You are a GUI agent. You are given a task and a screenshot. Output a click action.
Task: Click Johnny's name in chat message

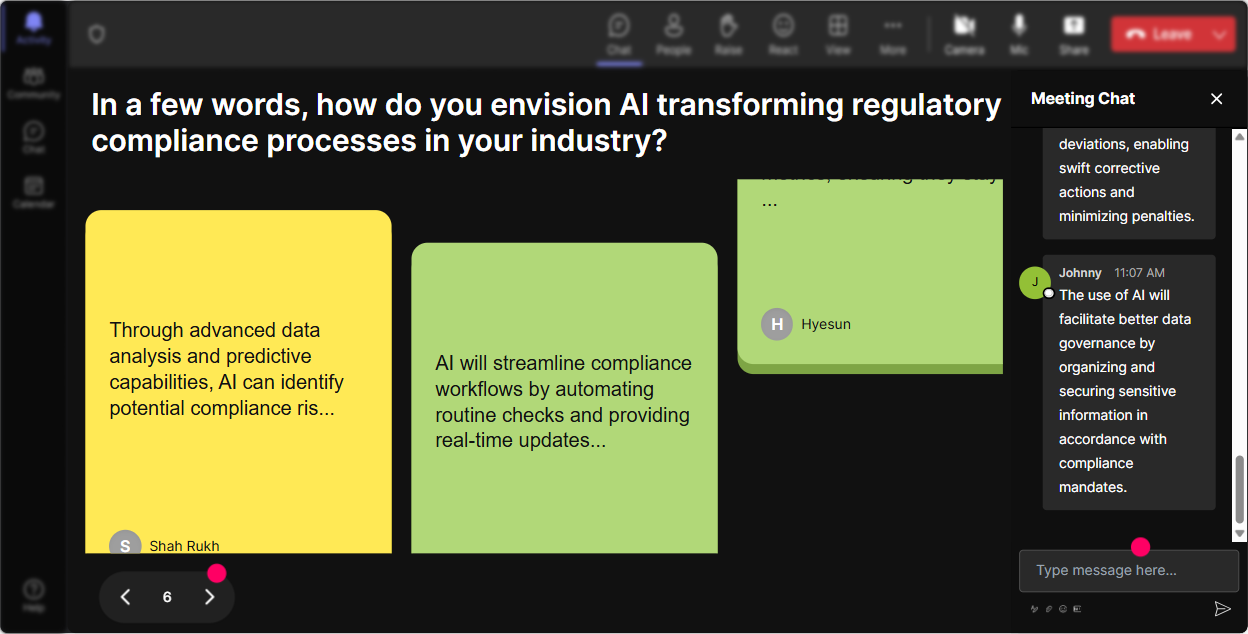point(1080,272)
